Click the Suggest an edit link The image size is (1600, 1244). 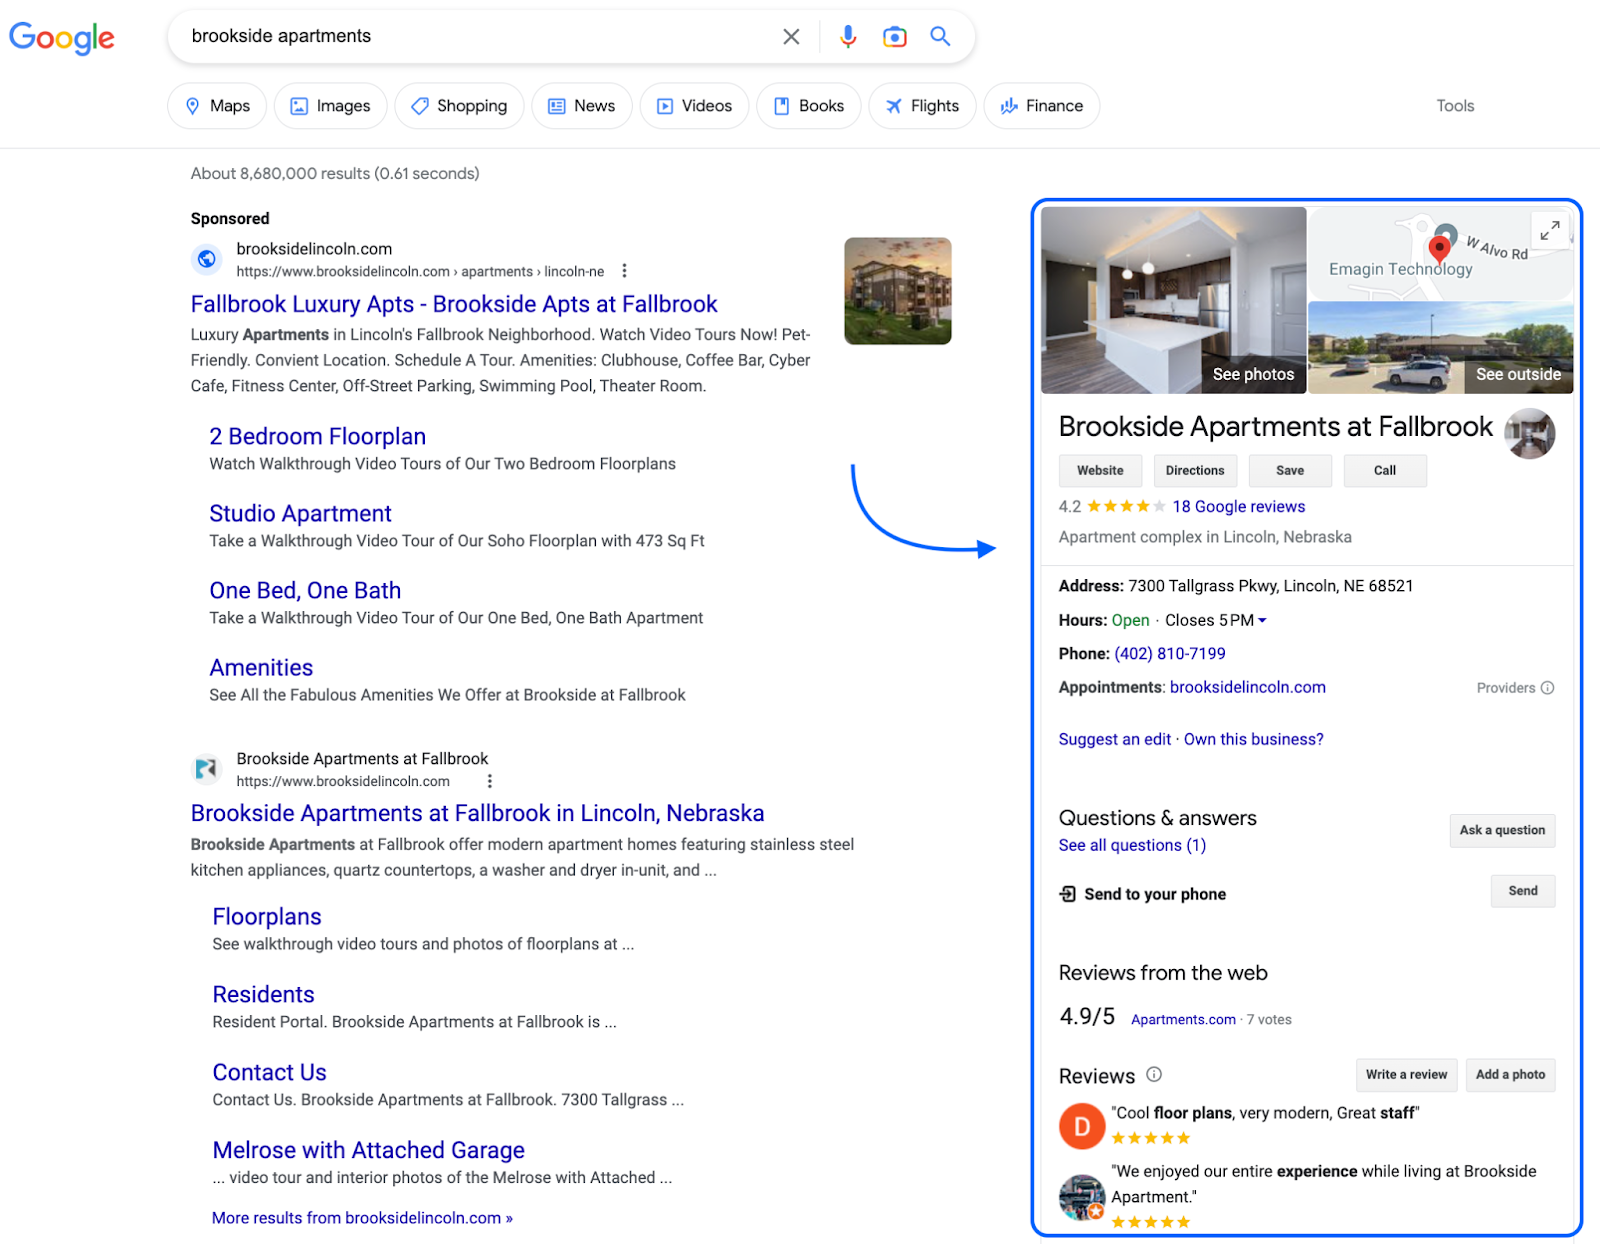1115,740
